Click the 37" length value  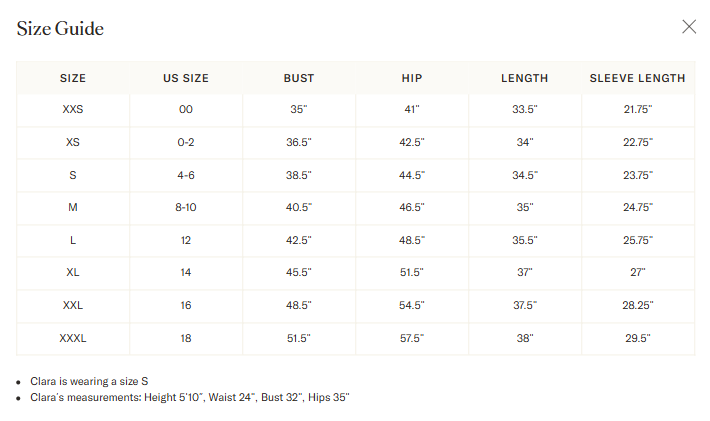point(524,273)
